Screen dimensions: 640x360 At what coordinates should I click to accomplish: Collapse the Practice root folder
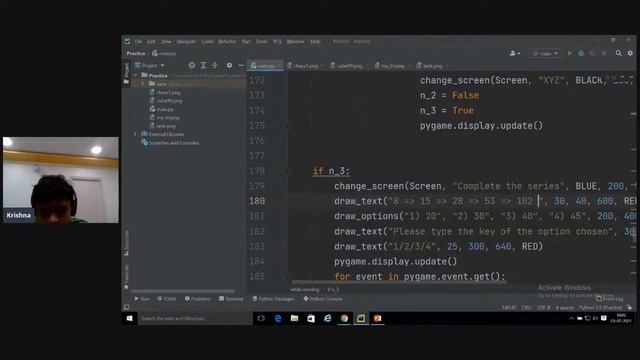tap(136, 76)
